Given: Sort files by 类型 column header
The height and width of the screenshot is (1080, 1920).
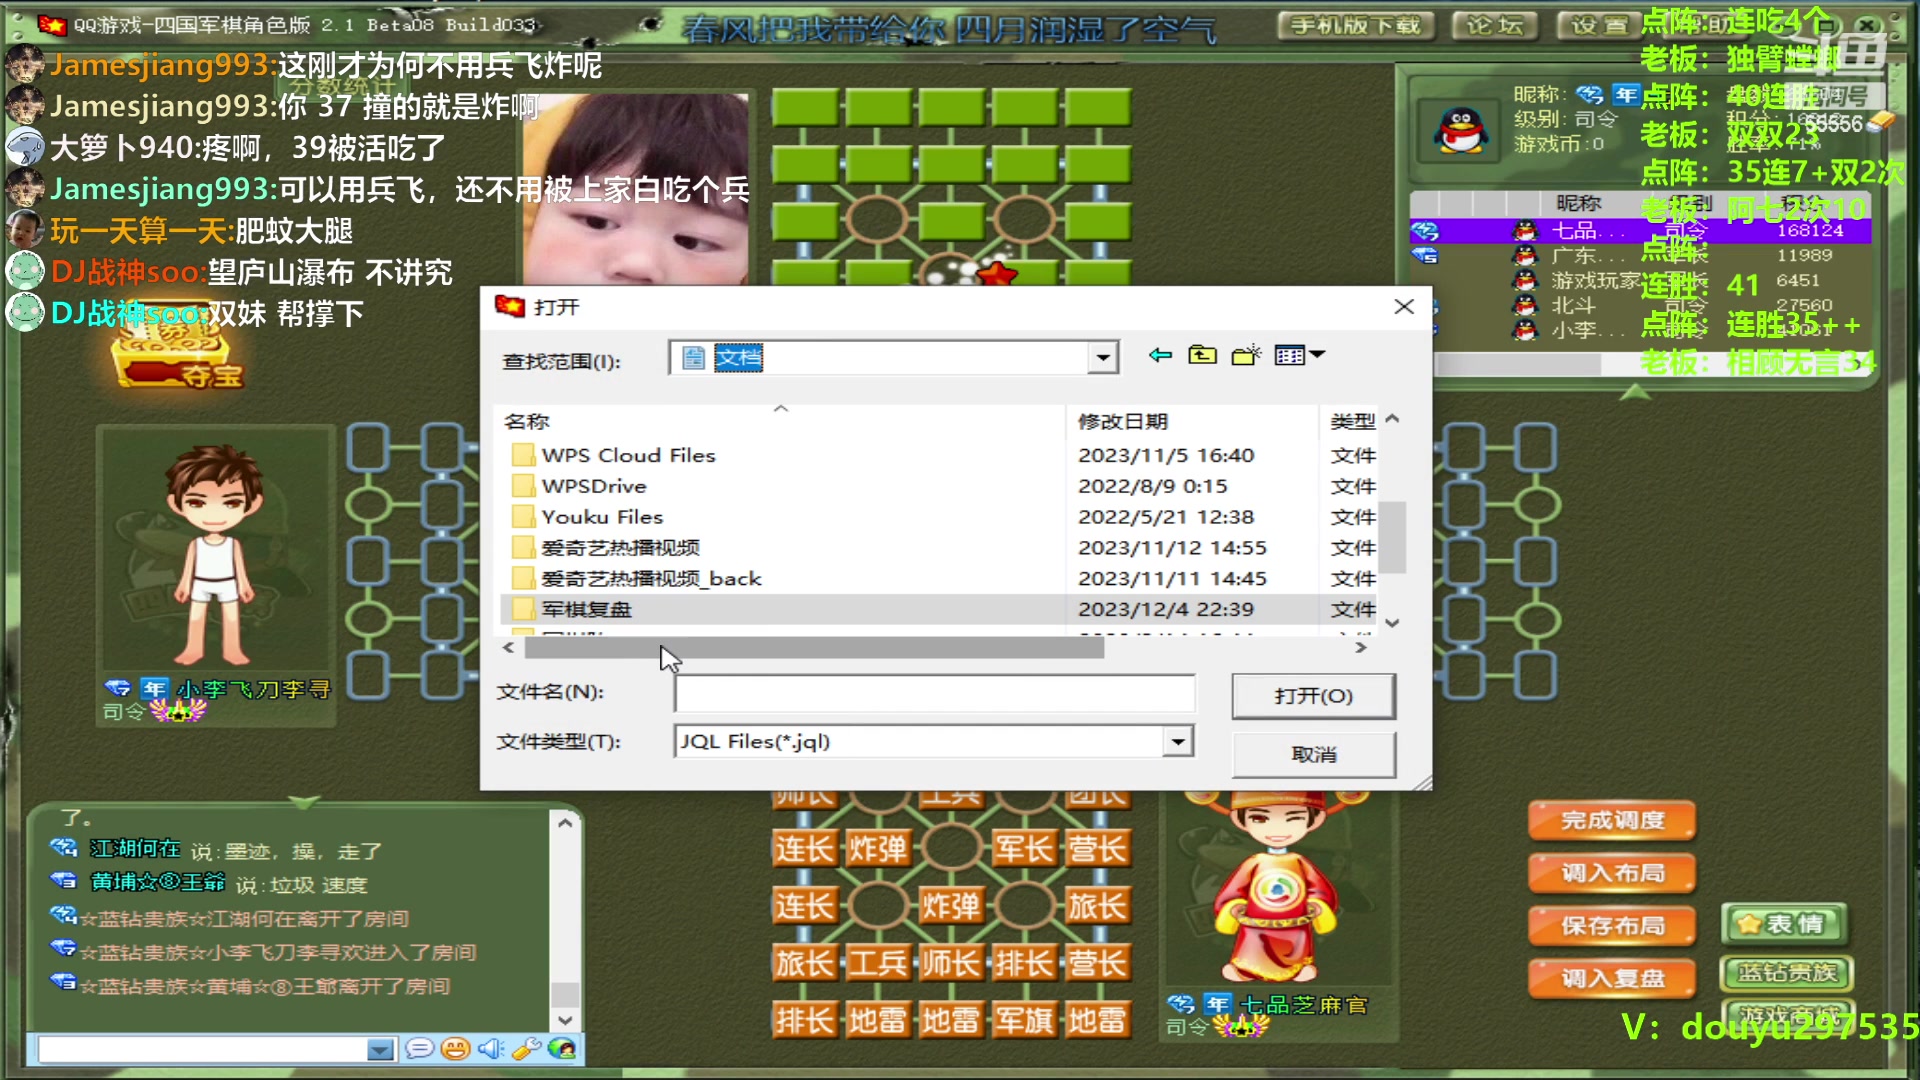Looking at the screenshot, I should 1352,421.
